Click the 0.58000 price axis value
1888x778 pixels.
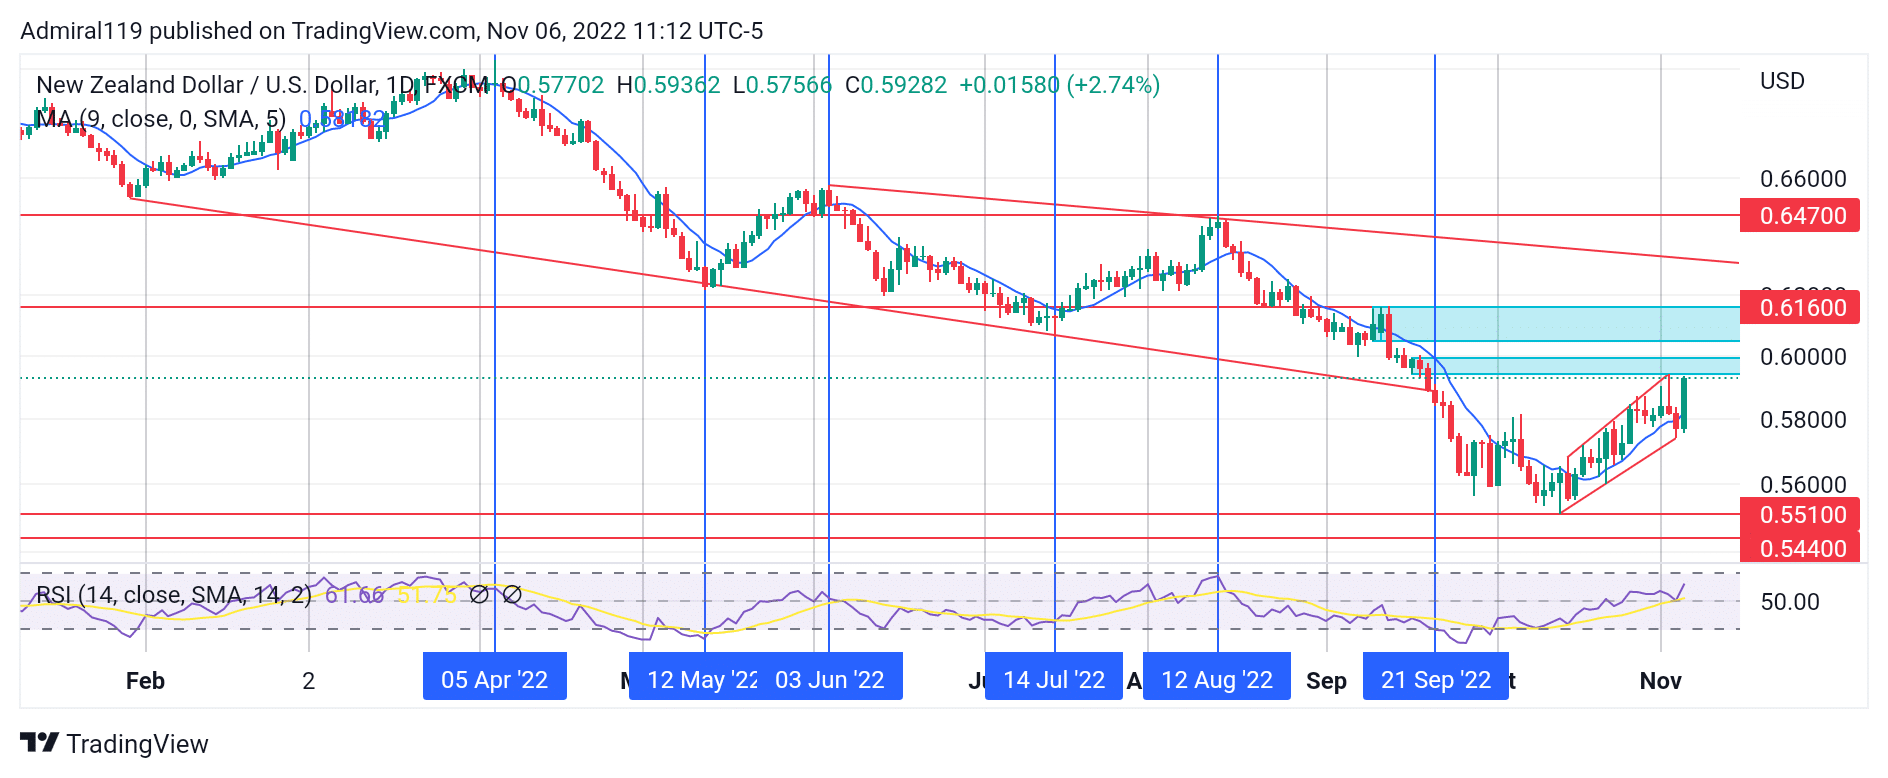1803,420
